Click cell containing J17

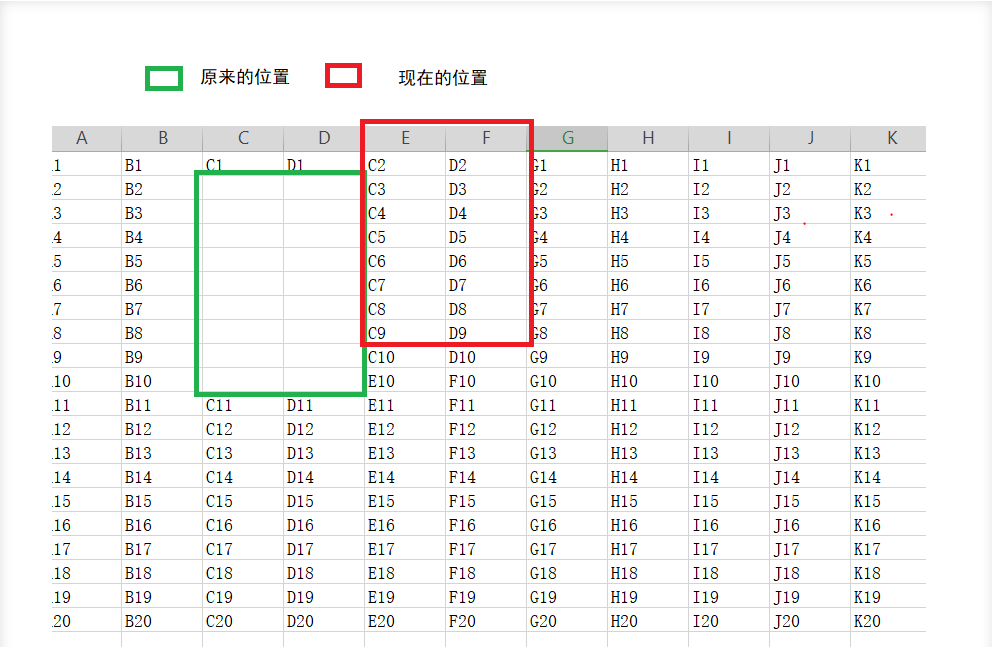[810, 549]
